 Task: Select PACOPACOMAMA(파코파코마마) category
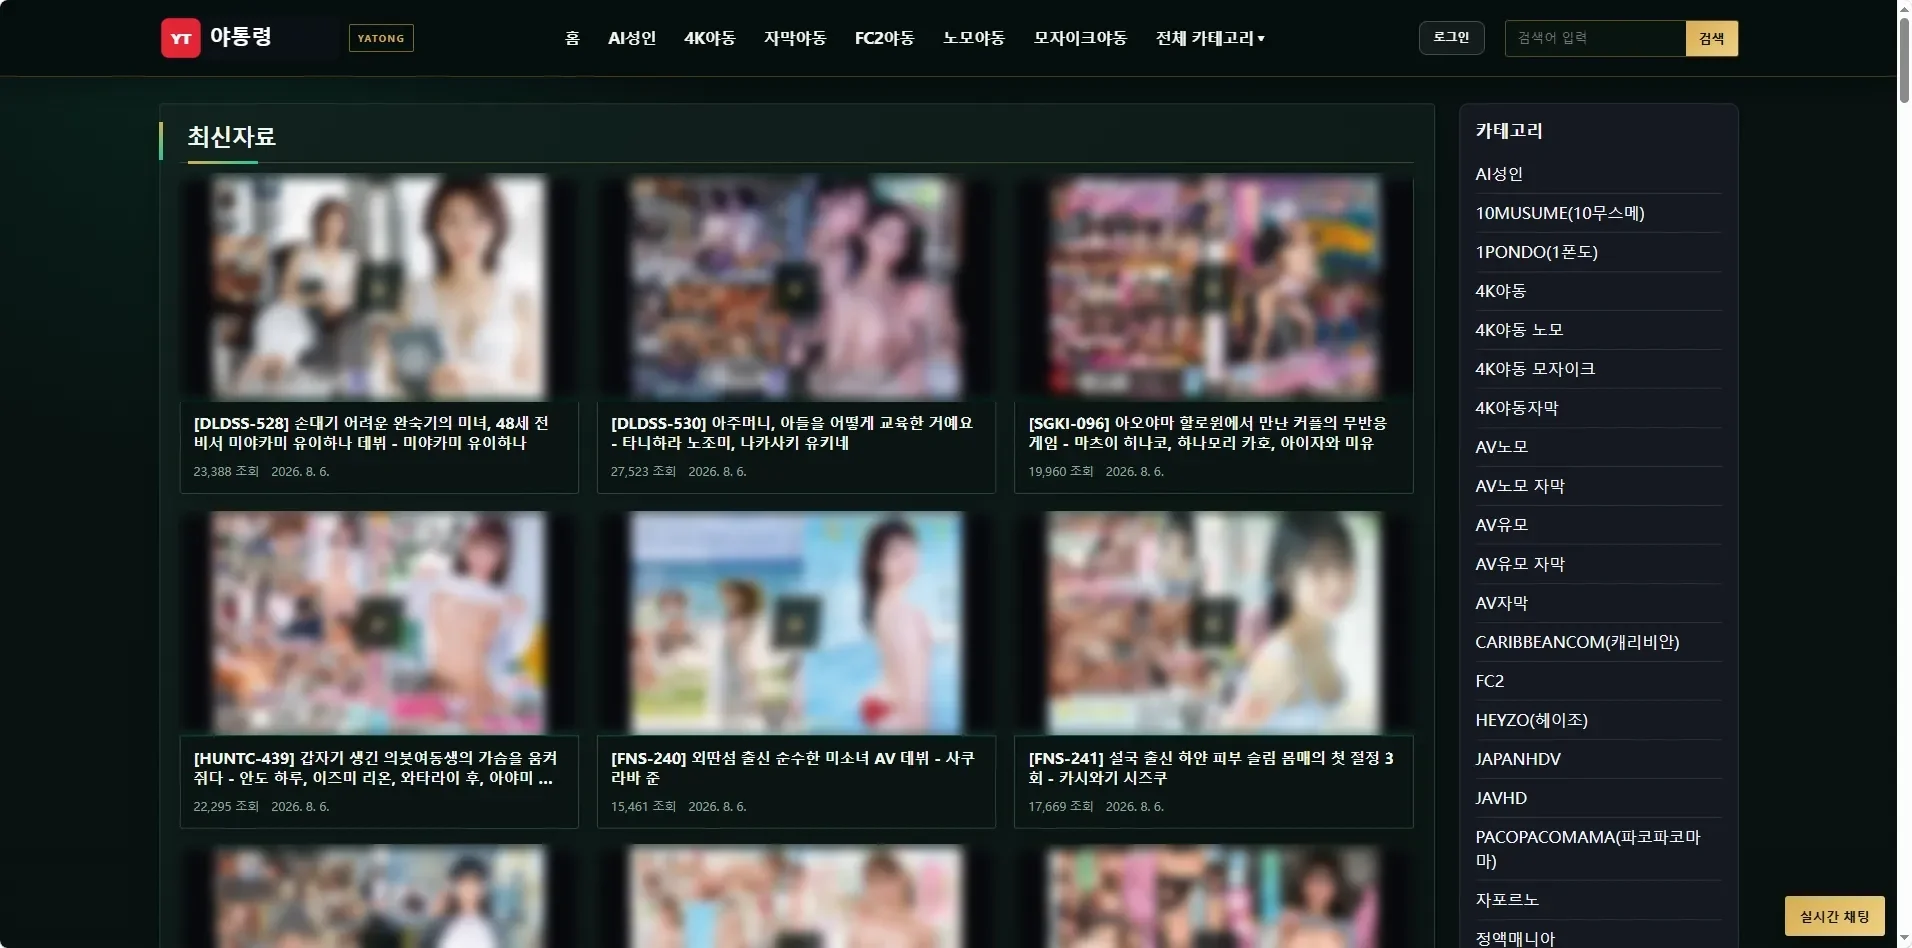(x=1588, y=849)
